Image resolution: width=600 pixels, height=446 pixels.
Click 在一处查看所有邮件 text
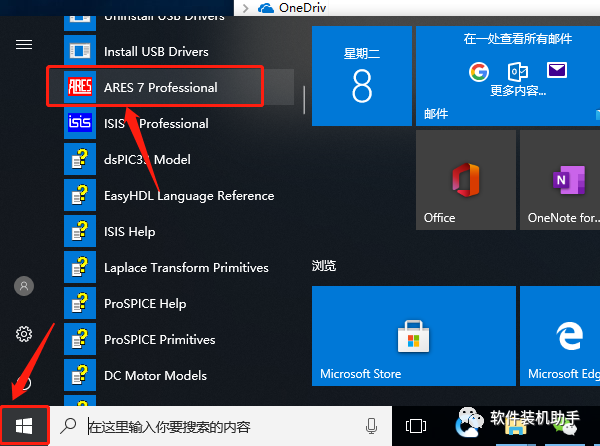pos(518,39)
